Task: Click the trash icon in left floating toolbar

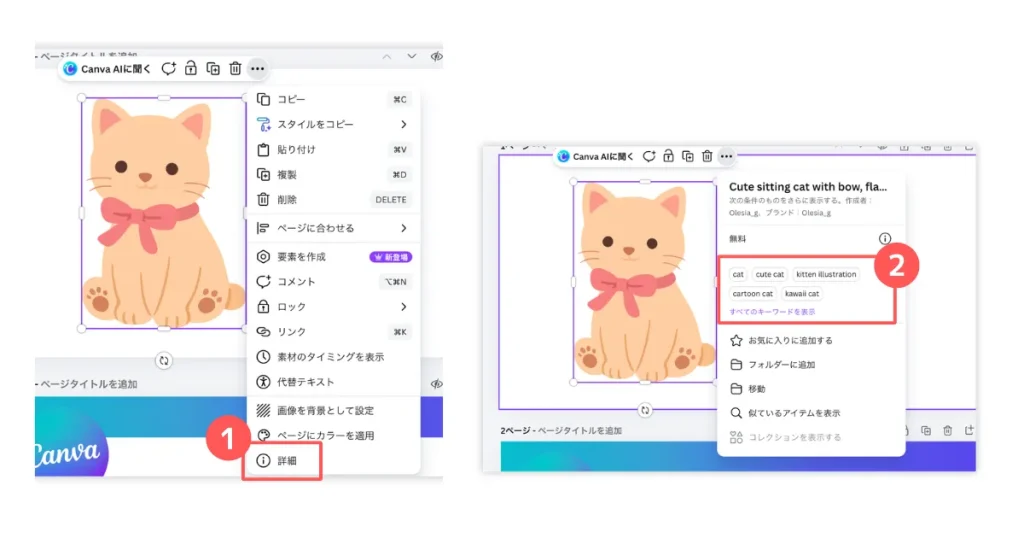Action: coord(235,69)
